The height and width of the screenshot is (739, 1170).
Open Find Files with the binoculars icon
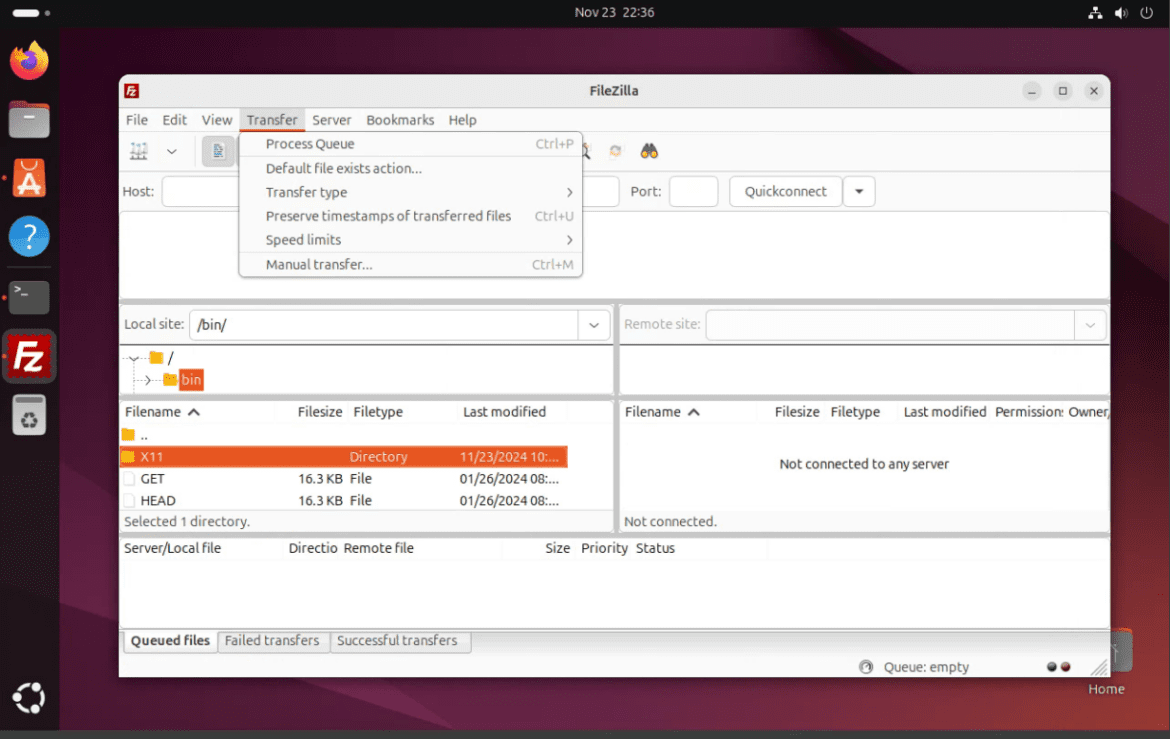(648, 151)
